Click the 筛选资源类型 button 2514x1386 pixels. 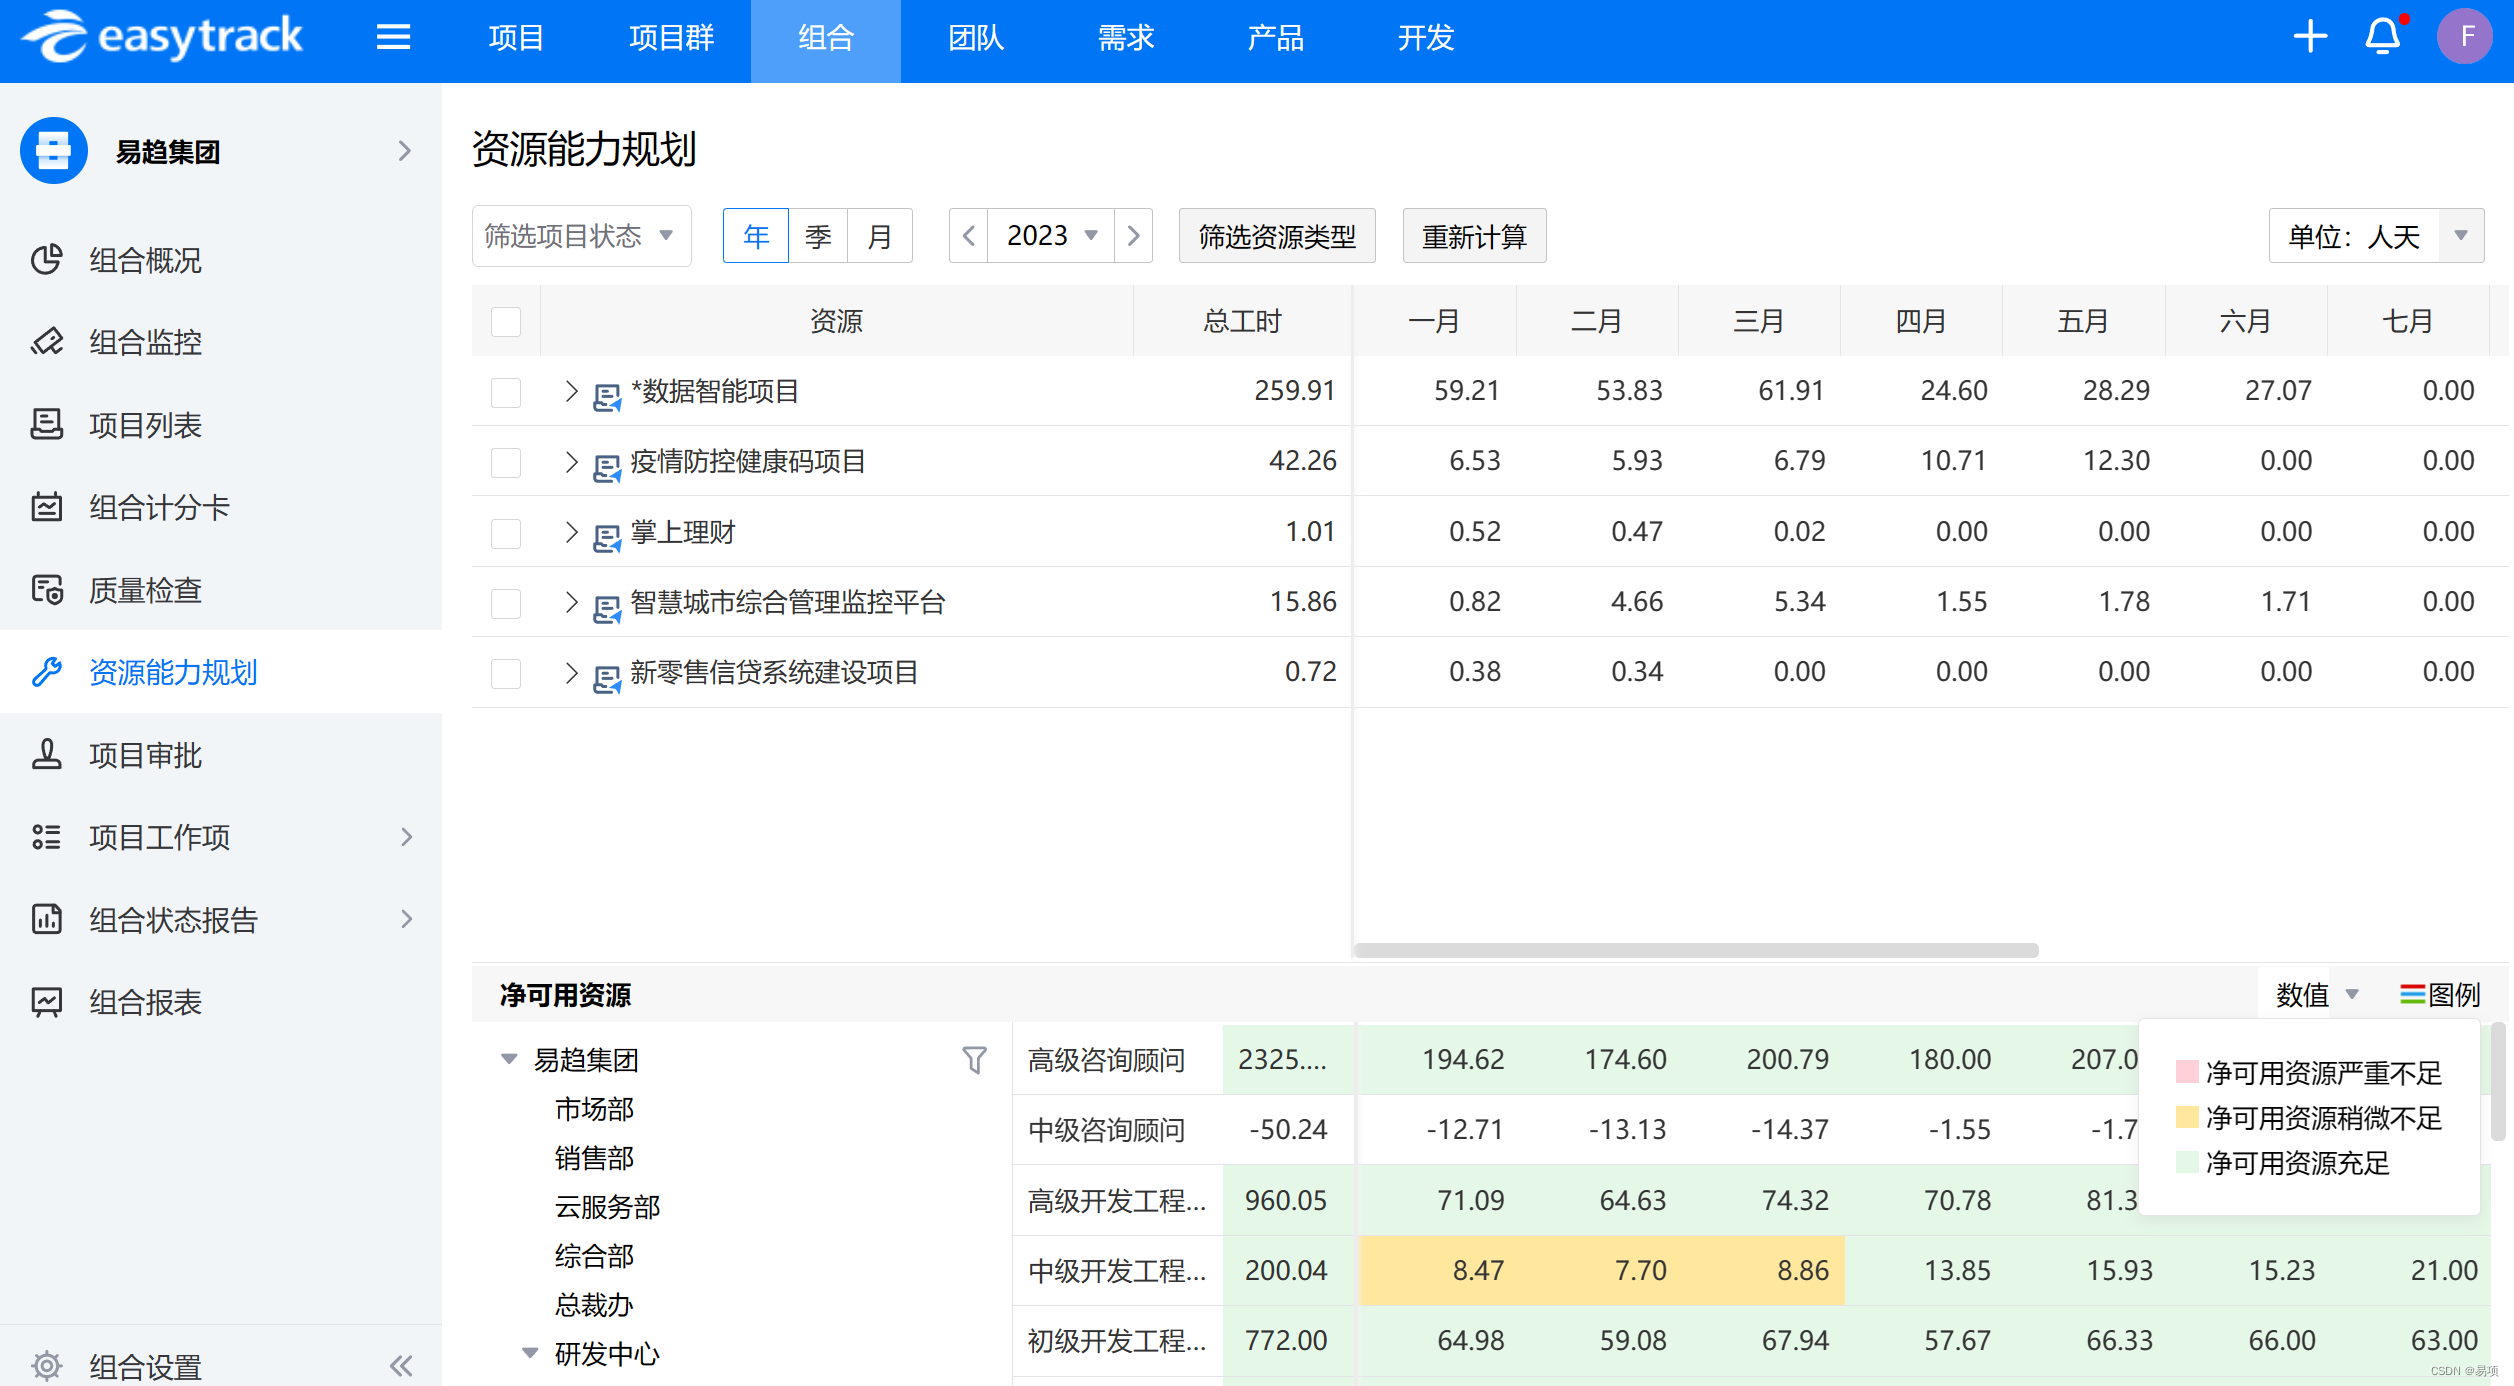pos(1277,236)
